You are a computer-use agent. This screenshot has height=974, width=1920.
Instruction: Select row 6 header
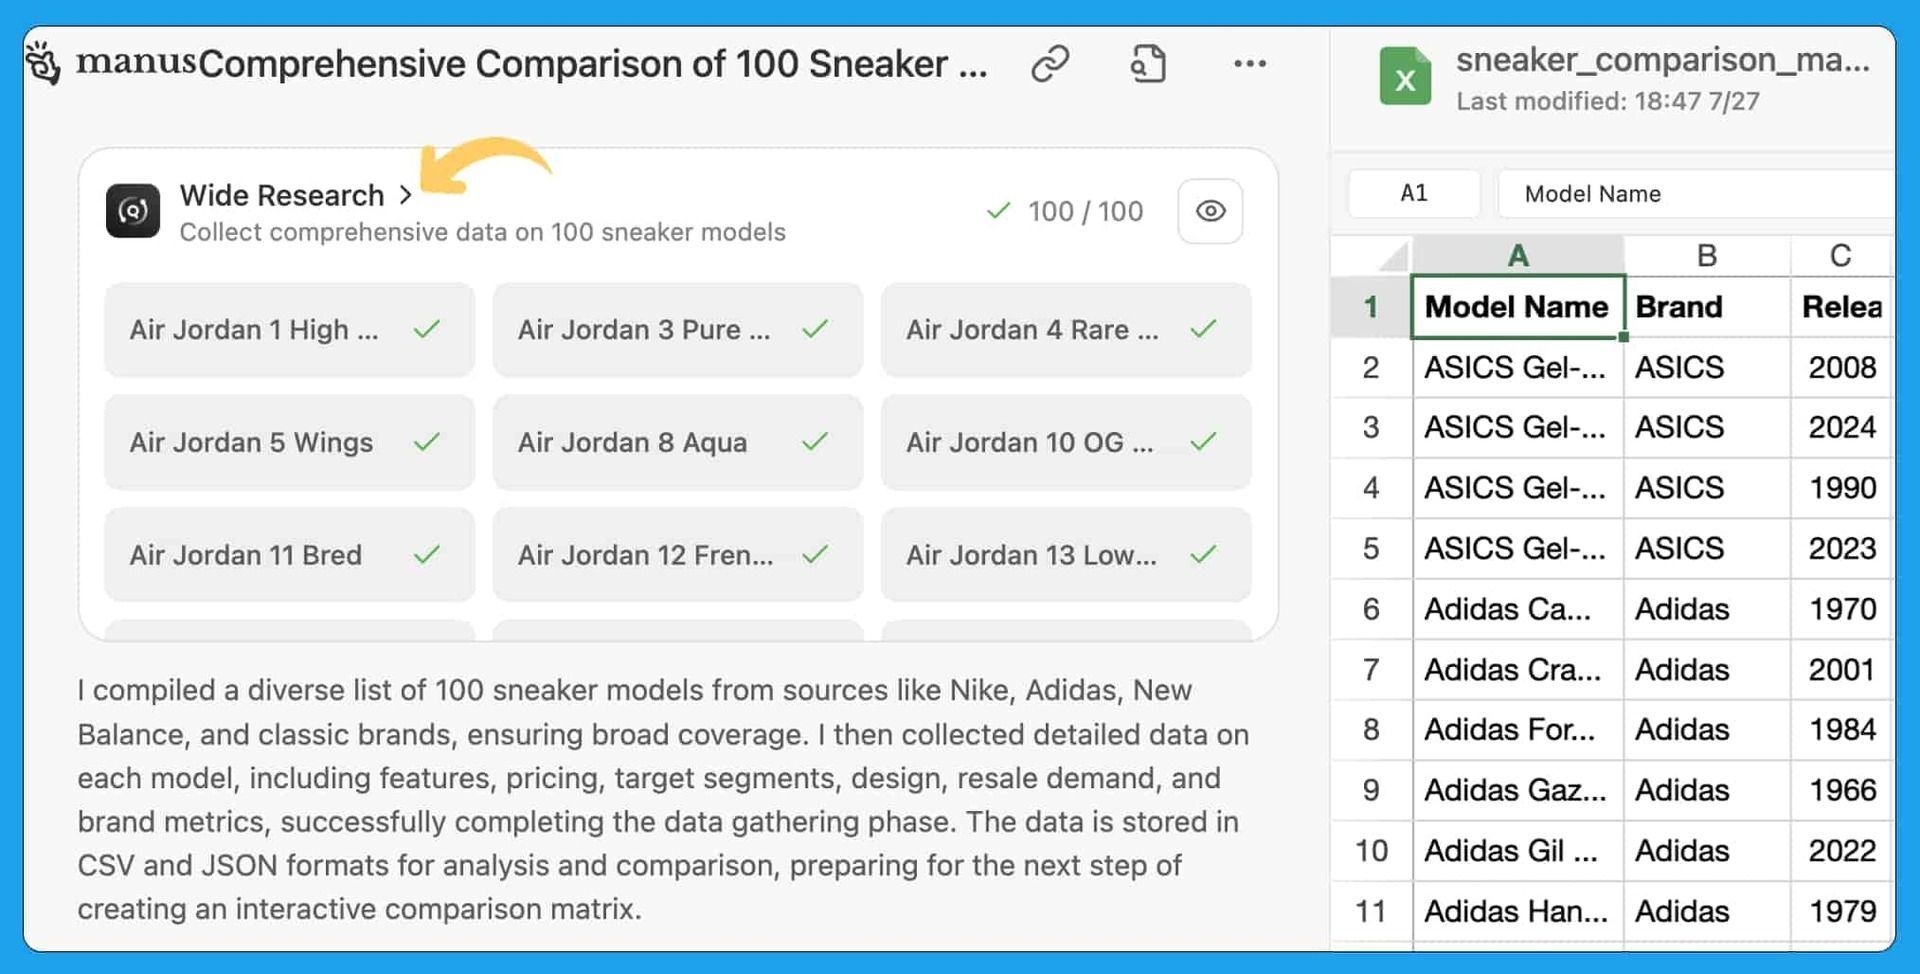click(1371, 609)
